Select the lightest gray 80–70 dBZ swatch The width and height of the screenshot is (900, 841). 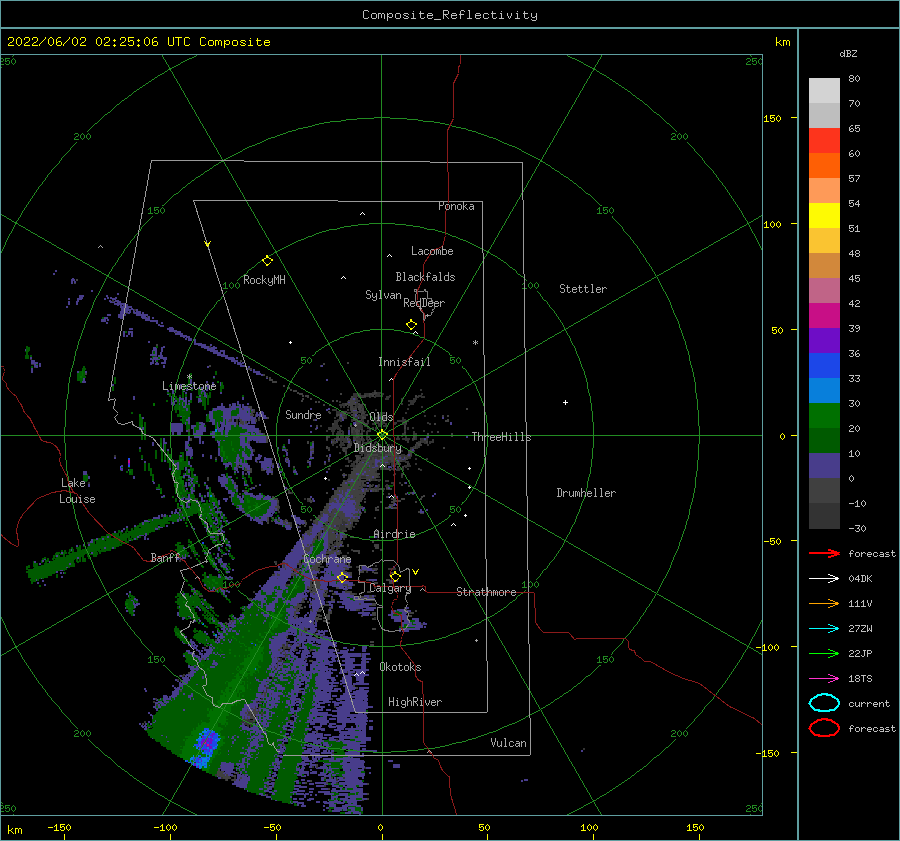click(824, 91)
